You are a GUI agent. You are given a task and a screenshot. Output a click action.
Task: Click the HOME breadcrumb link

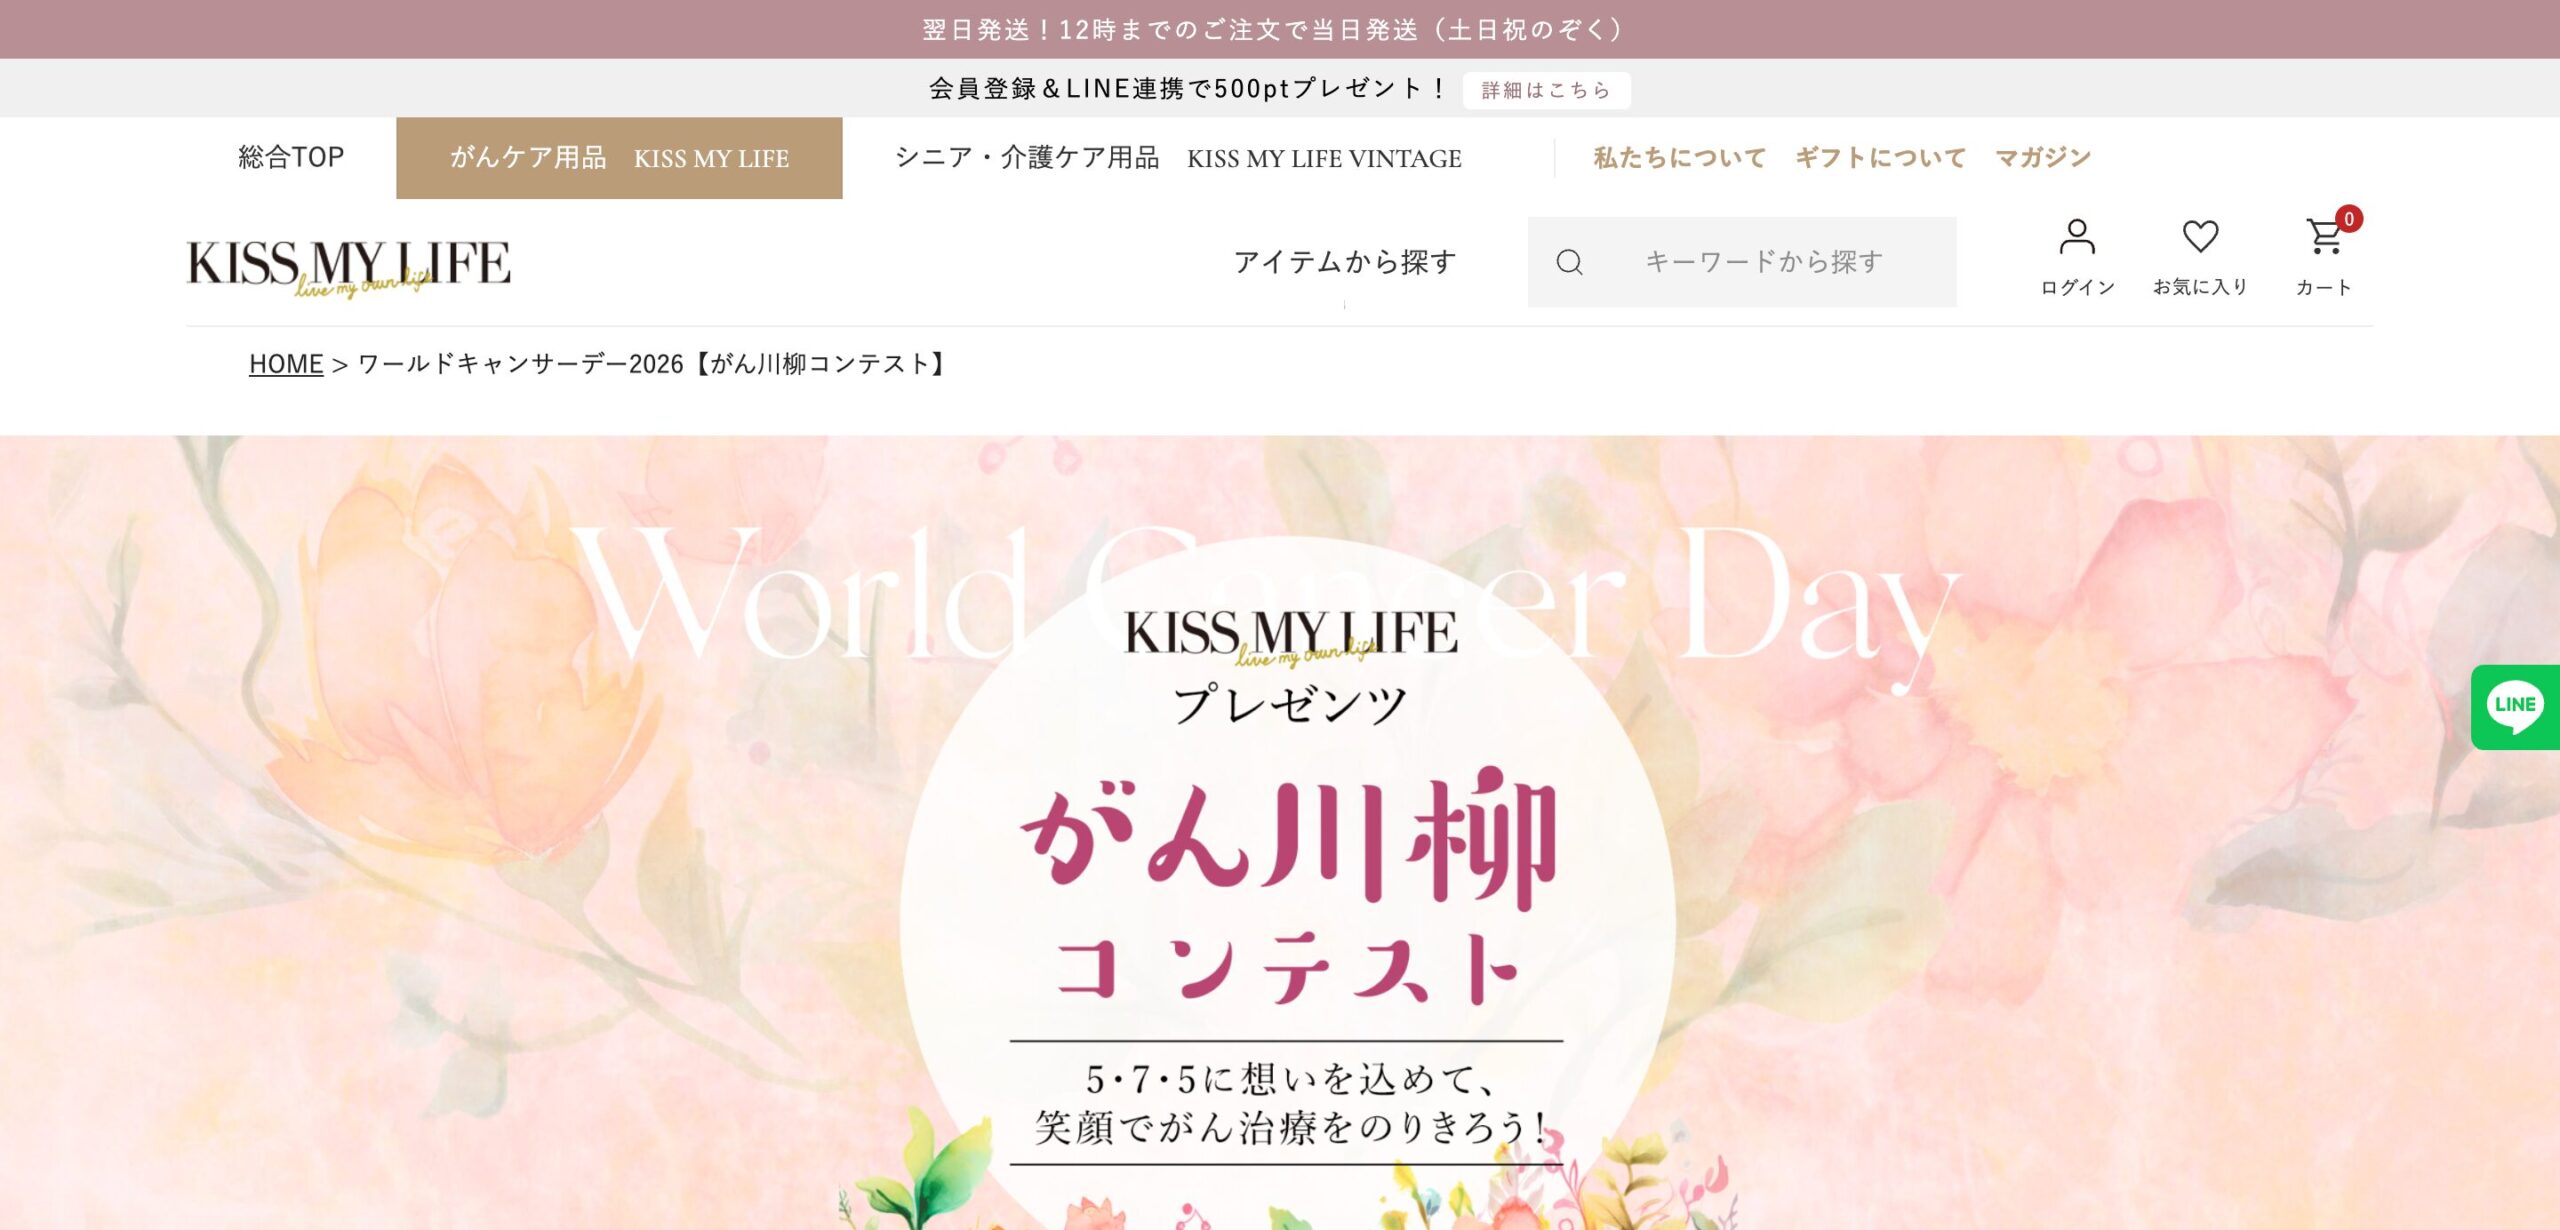pyautogui.click(x=286, y=364)
